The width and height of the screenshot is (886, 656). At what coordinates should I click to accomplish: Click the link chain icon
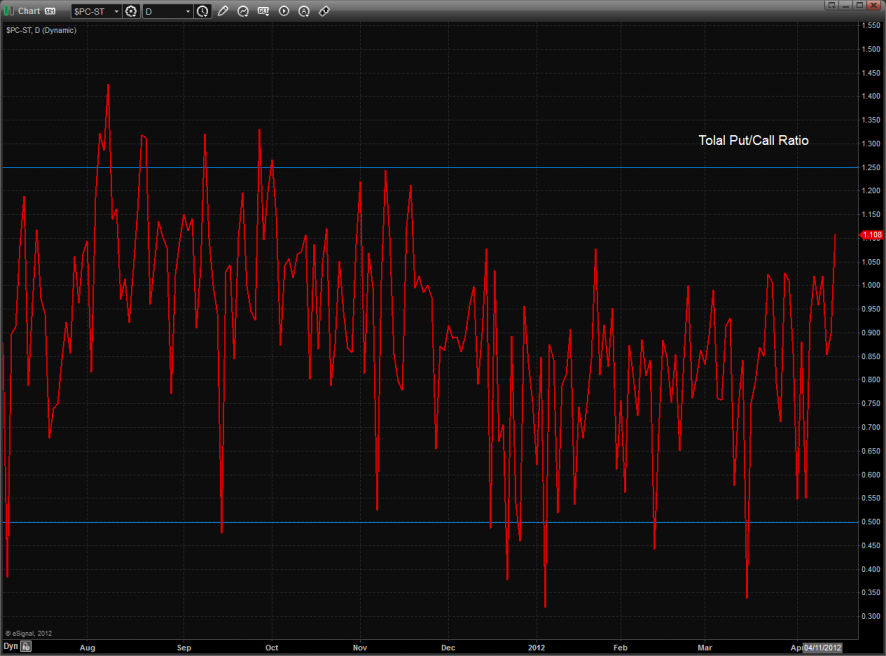324,11
